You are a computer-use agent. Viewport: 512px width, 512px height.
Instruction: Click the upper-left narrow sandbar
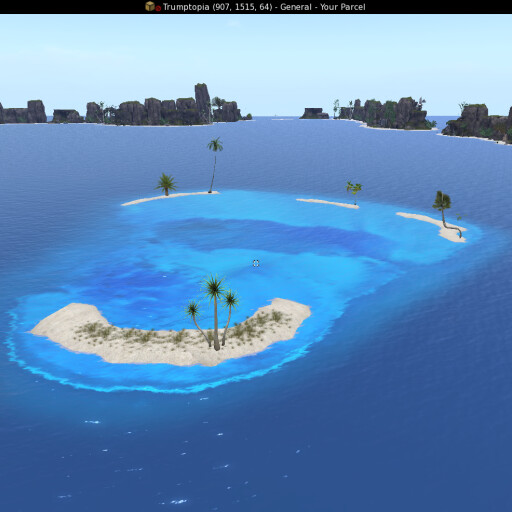click(x=170, y=198)
